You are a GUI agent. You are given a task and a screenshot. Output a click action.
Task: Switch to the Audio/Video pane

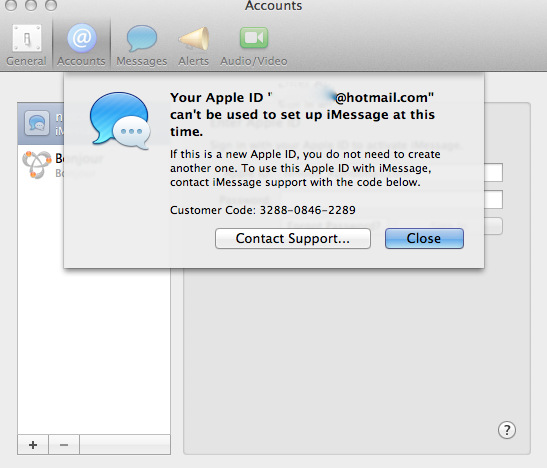(254, 45)
